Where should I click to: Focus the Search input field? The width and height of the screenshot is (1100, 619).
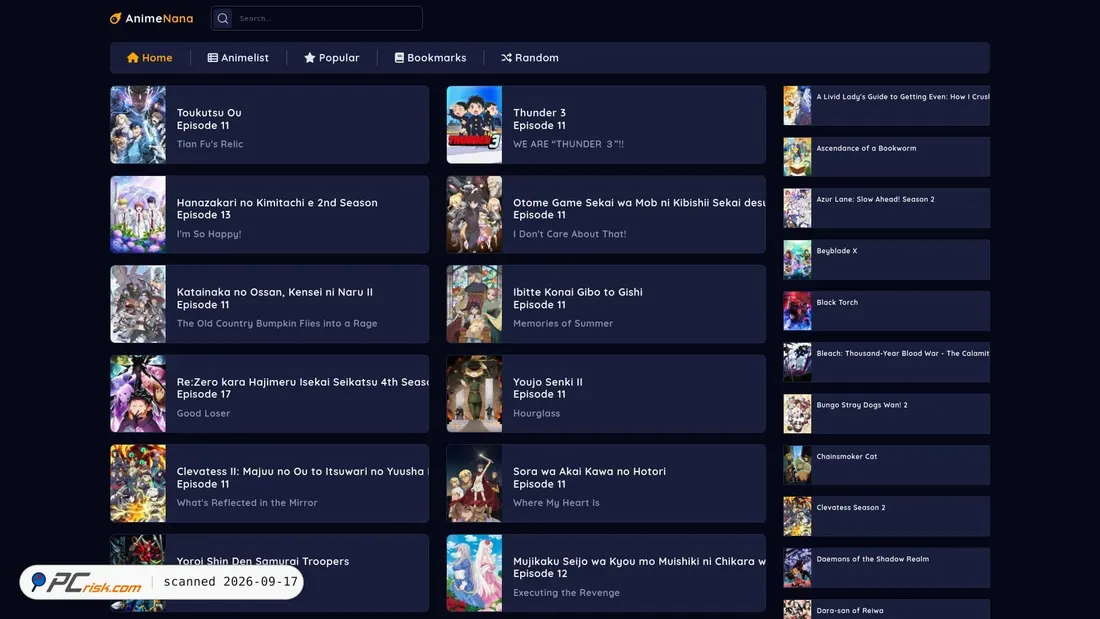[317, 18]
